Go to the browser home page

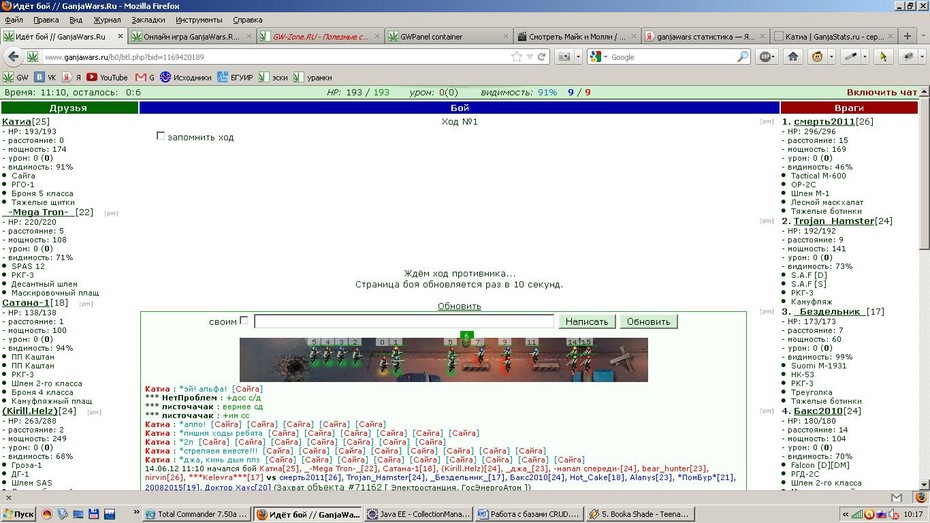point(793,57)
